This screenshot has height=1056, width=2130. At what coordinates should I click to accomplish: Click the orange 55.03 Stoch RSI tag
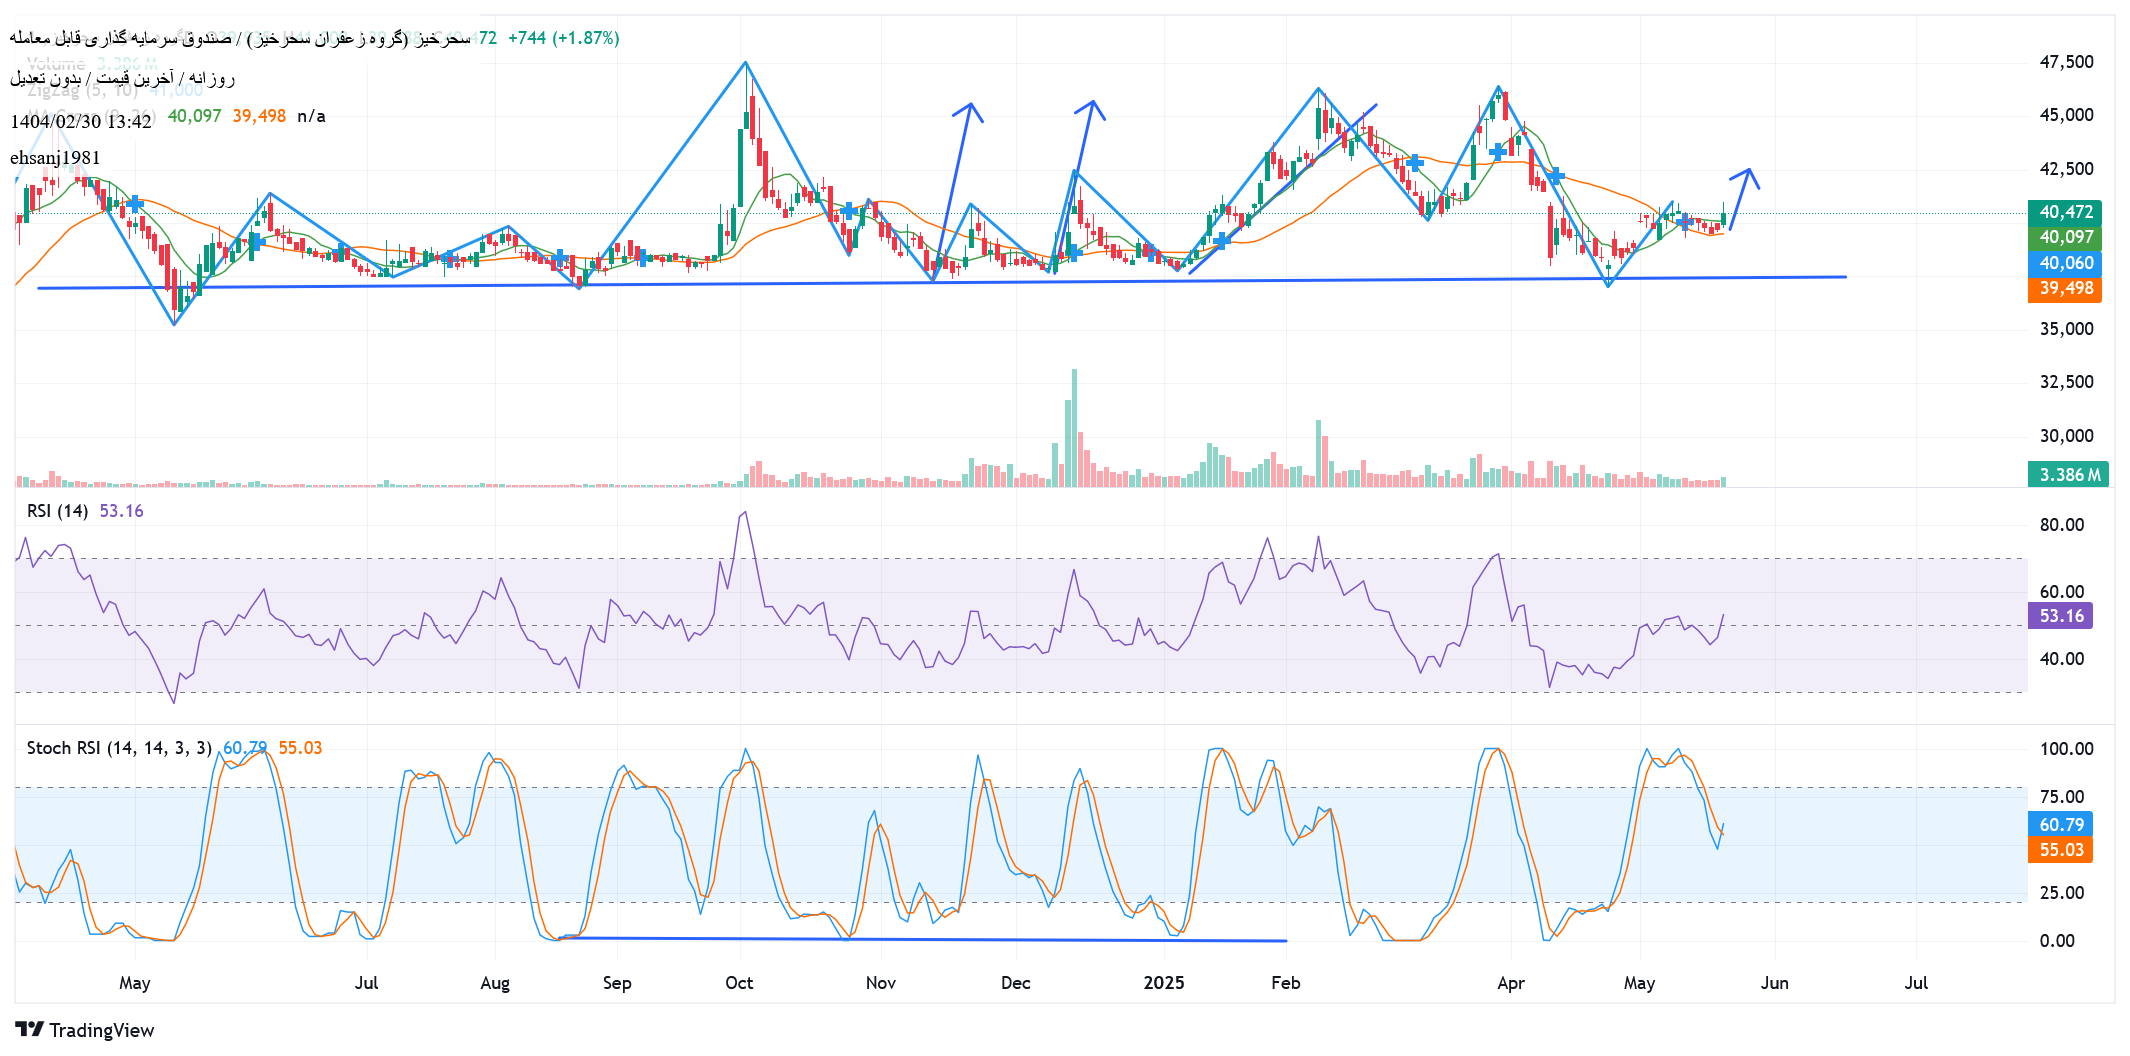pos(2061,849)
